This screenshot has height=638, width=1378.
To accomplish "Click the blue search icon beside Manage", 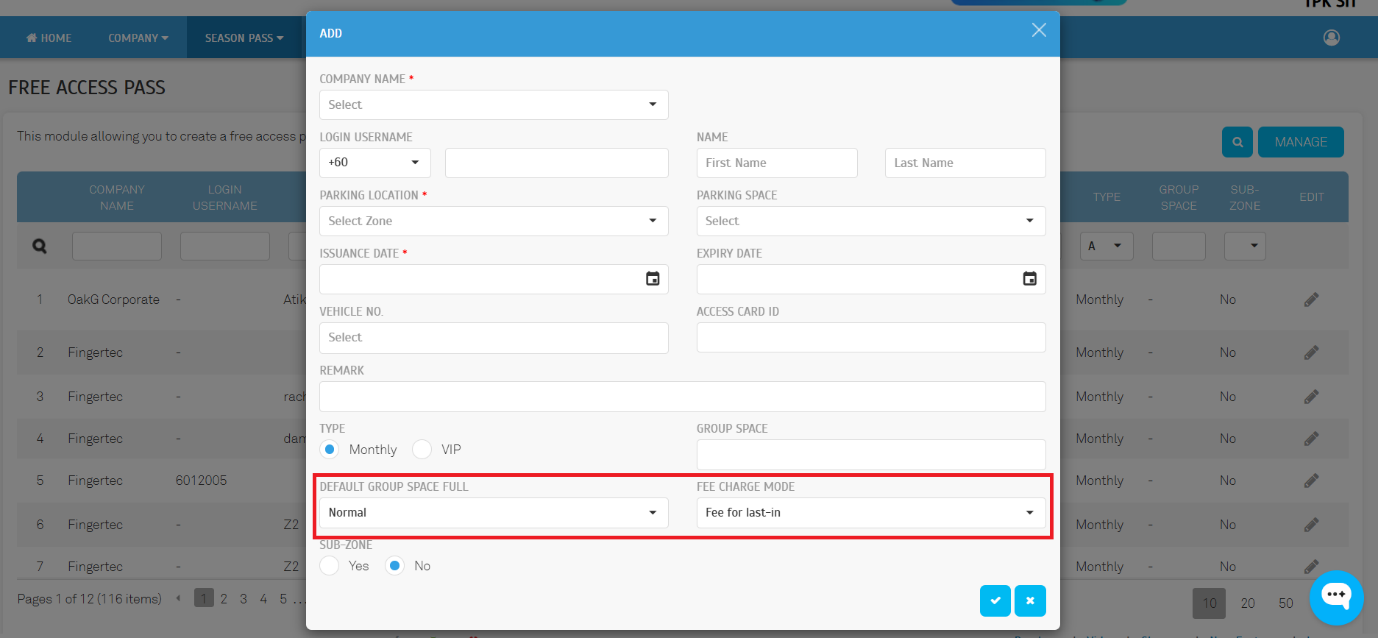I will (x=1237, y=142).
